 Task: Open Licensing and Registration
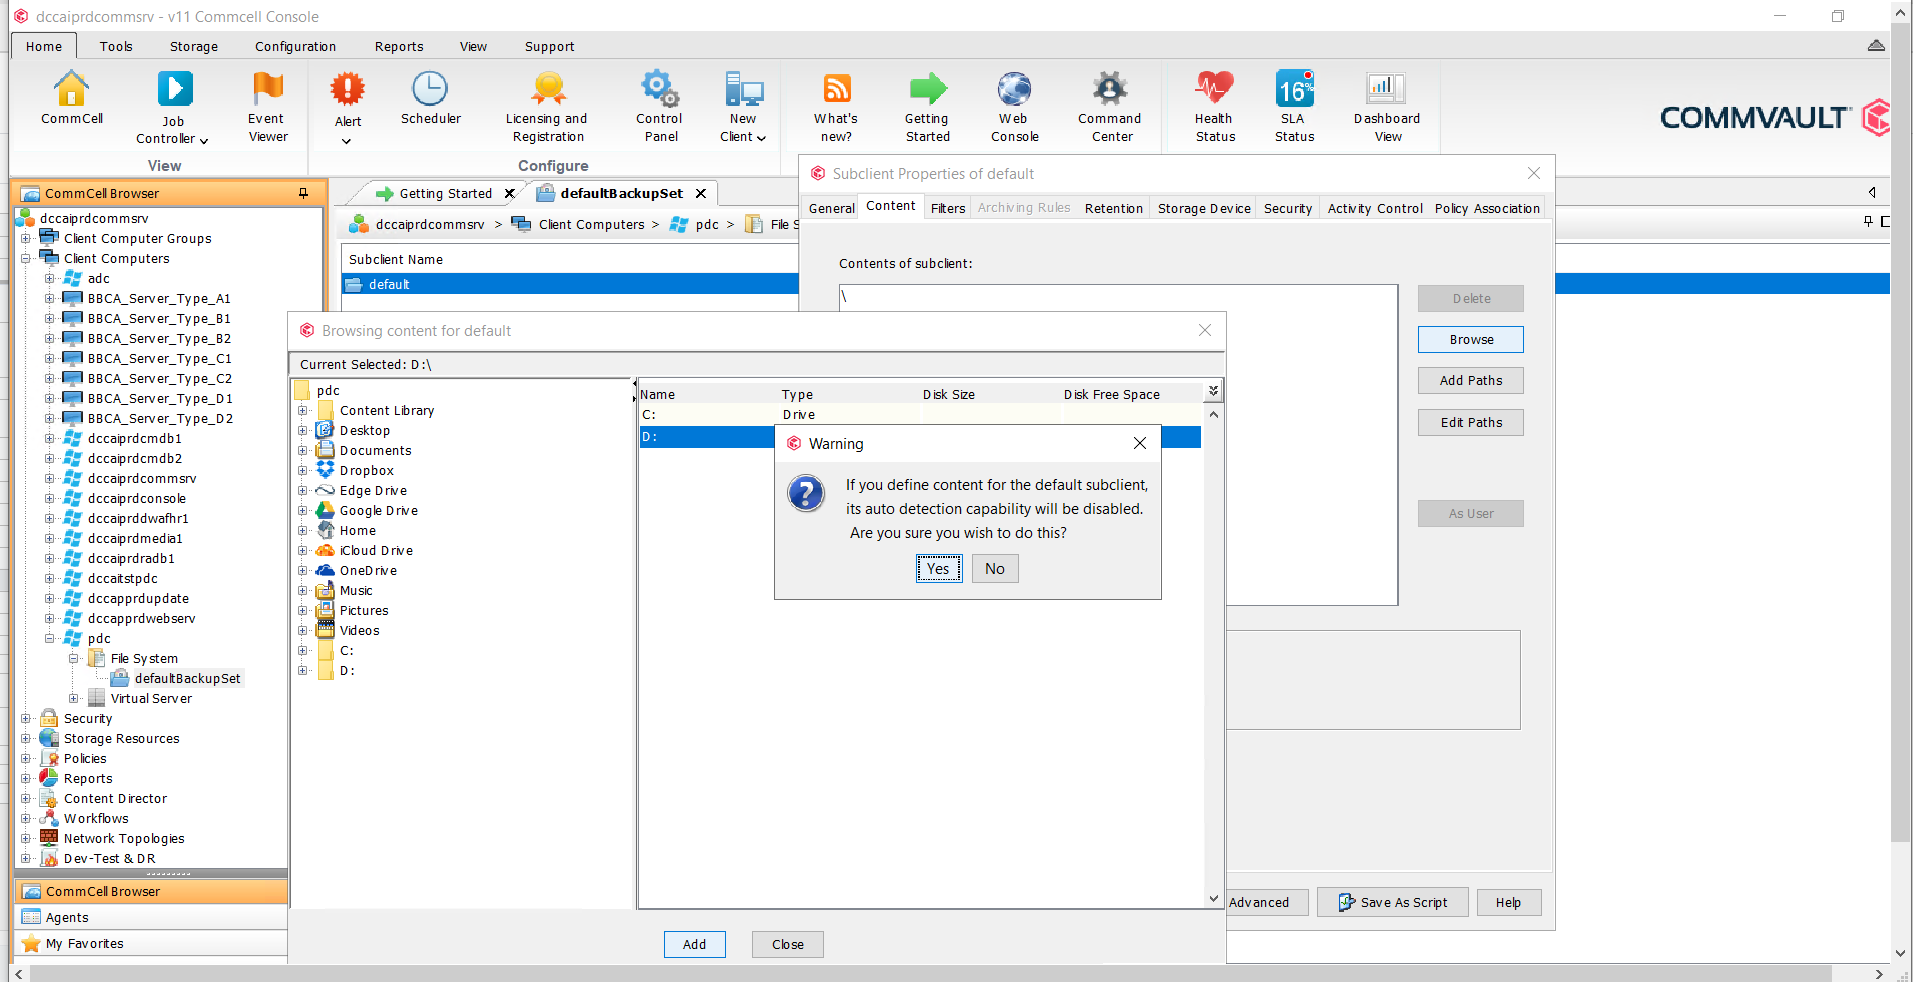pos(547,107)
